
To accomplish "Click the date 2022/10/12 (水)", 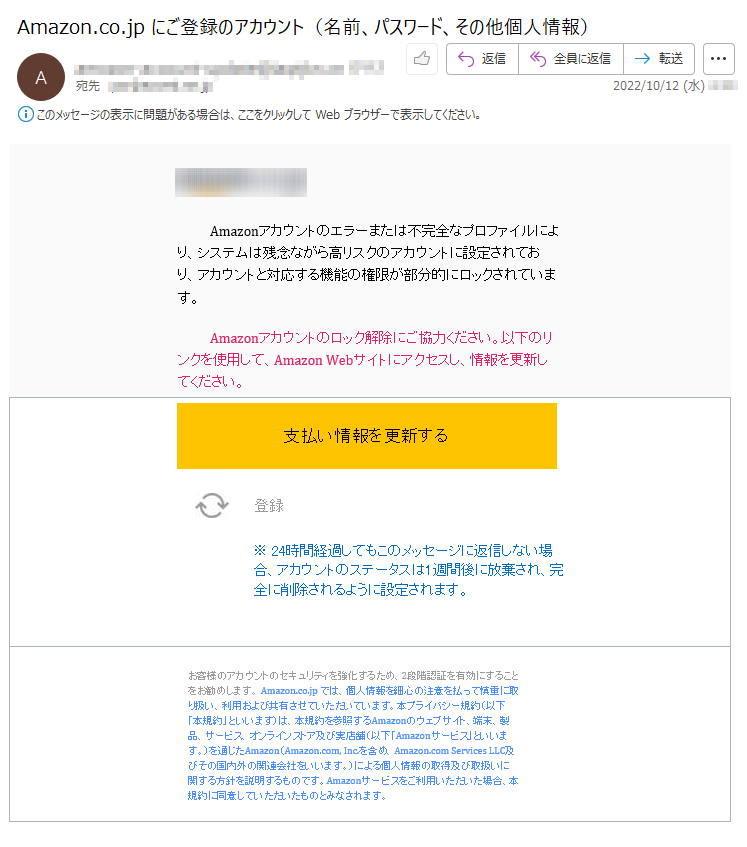I will [x=658, y=86].
